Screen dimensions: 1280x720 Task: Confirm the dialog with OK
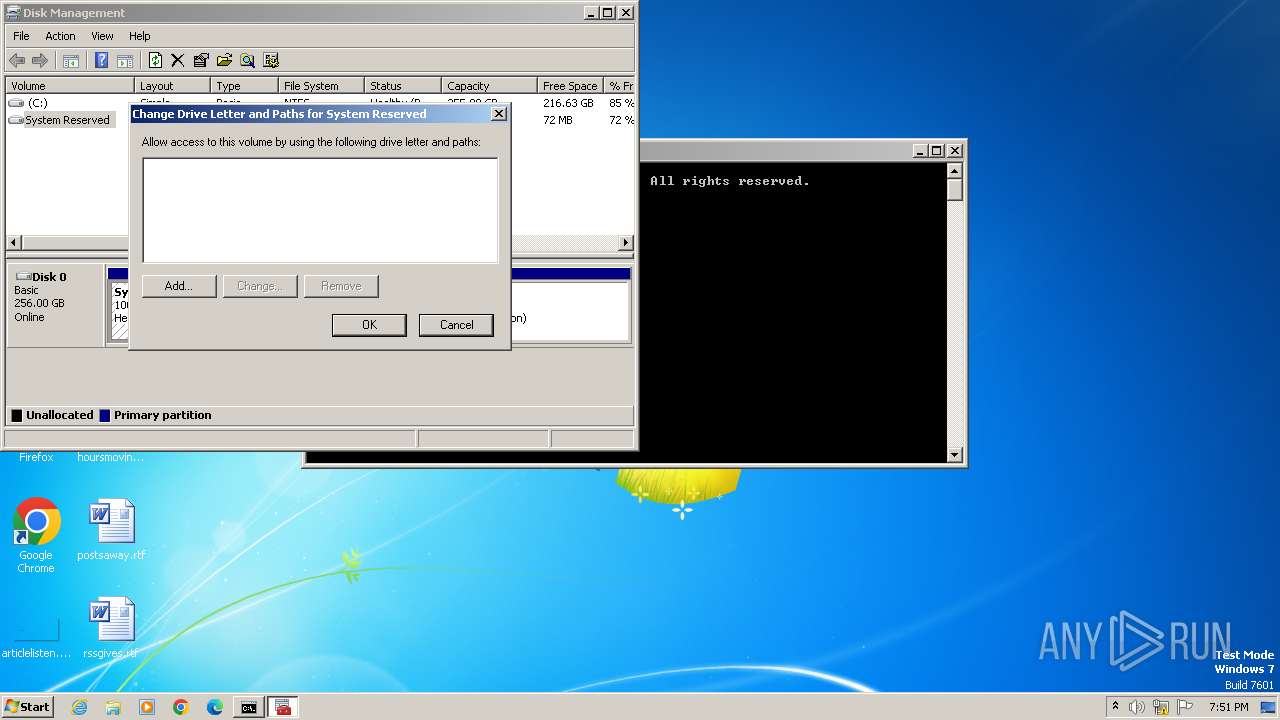[369, 325]
